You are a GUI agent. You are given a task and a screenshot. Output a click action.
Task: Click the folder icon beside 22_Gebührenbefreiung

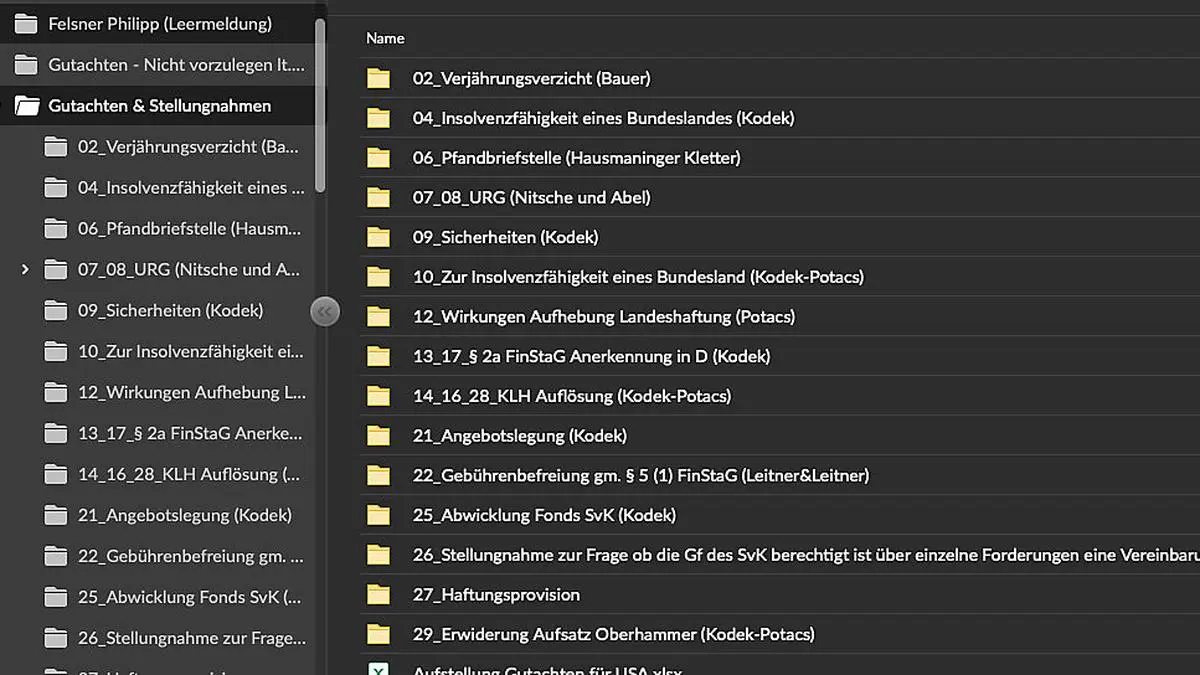[378, 475]
